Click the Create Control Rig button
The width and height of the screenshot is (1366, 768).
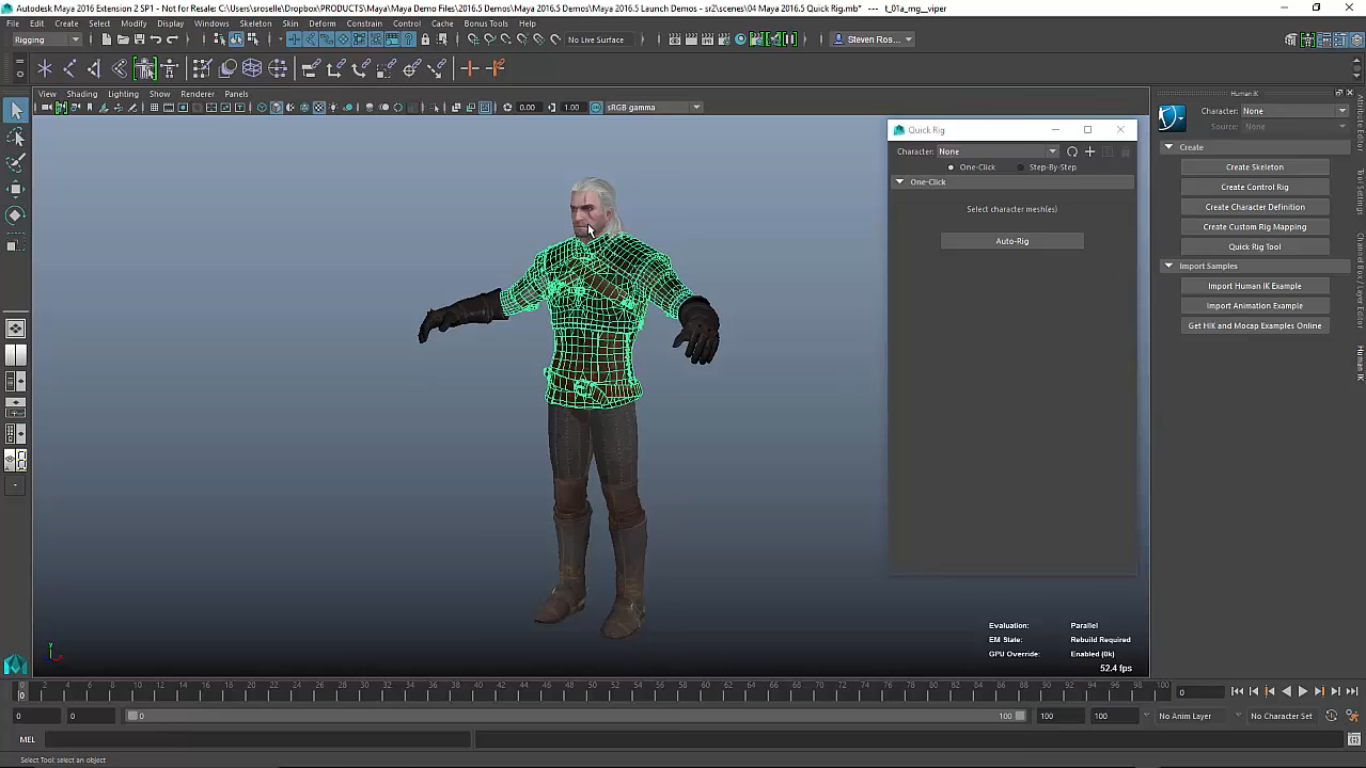1254,187
